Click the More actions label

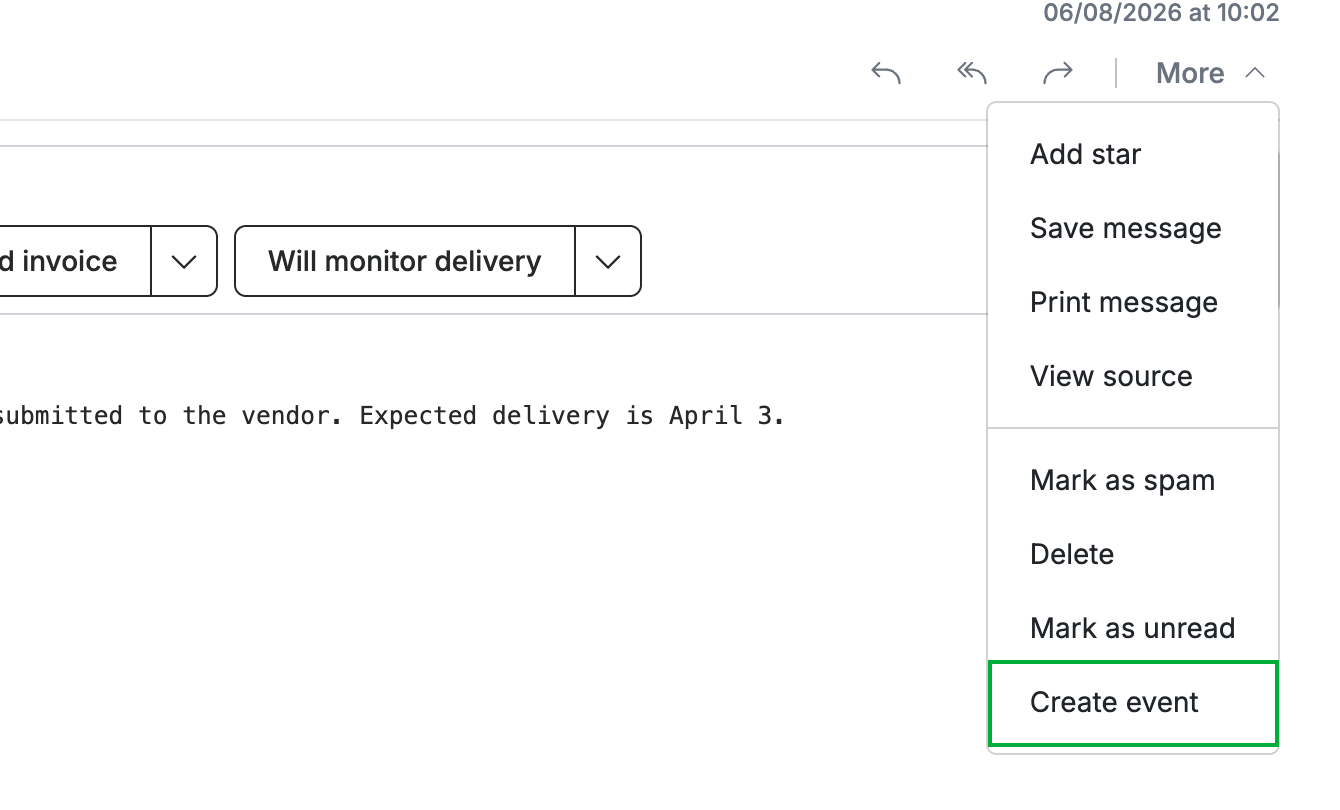point(1190,73)
